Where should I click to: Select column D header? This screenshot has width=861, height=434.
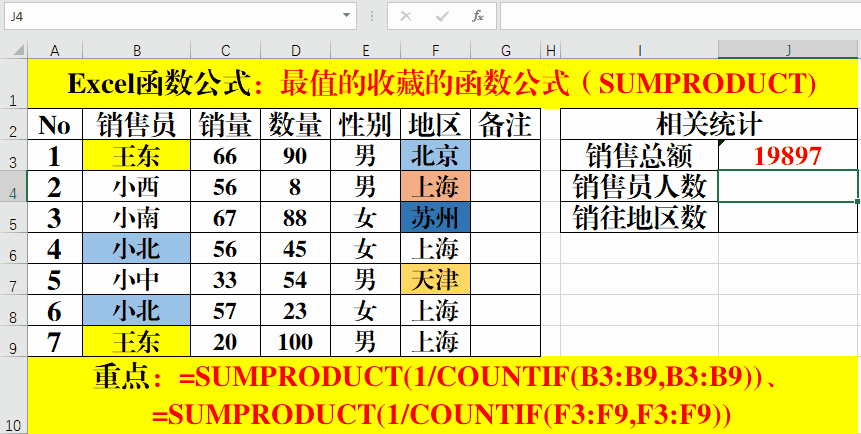(295, 51)
